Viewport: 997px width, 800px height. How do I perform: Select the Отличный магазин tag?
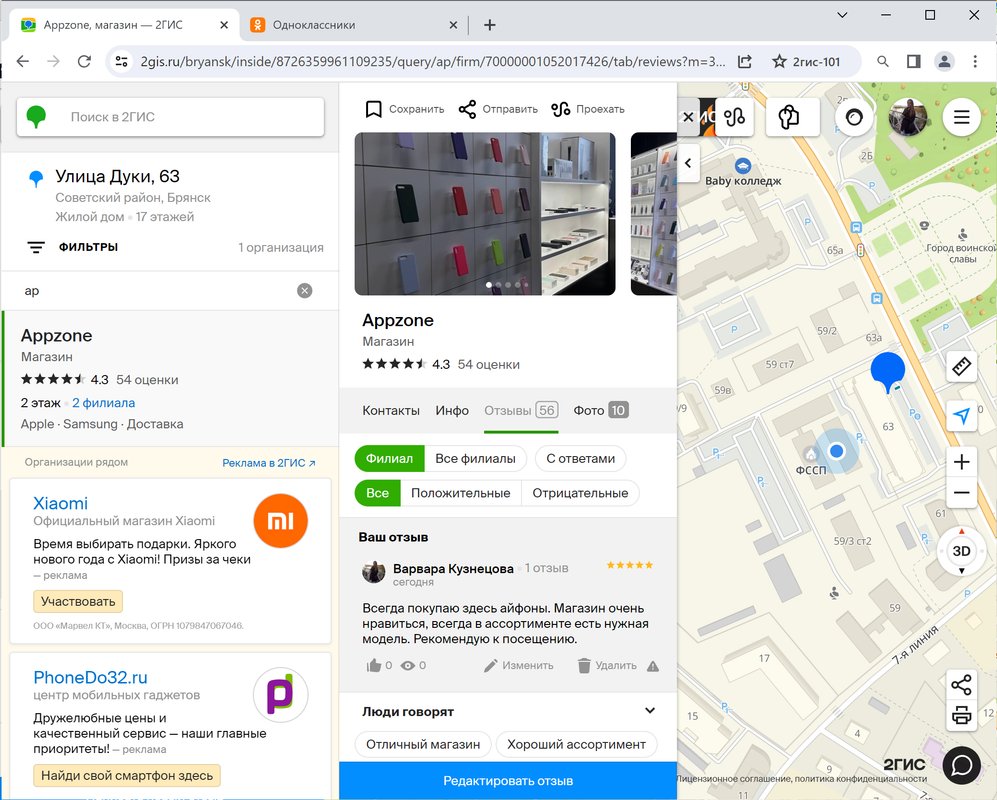(x=423, y=745)
